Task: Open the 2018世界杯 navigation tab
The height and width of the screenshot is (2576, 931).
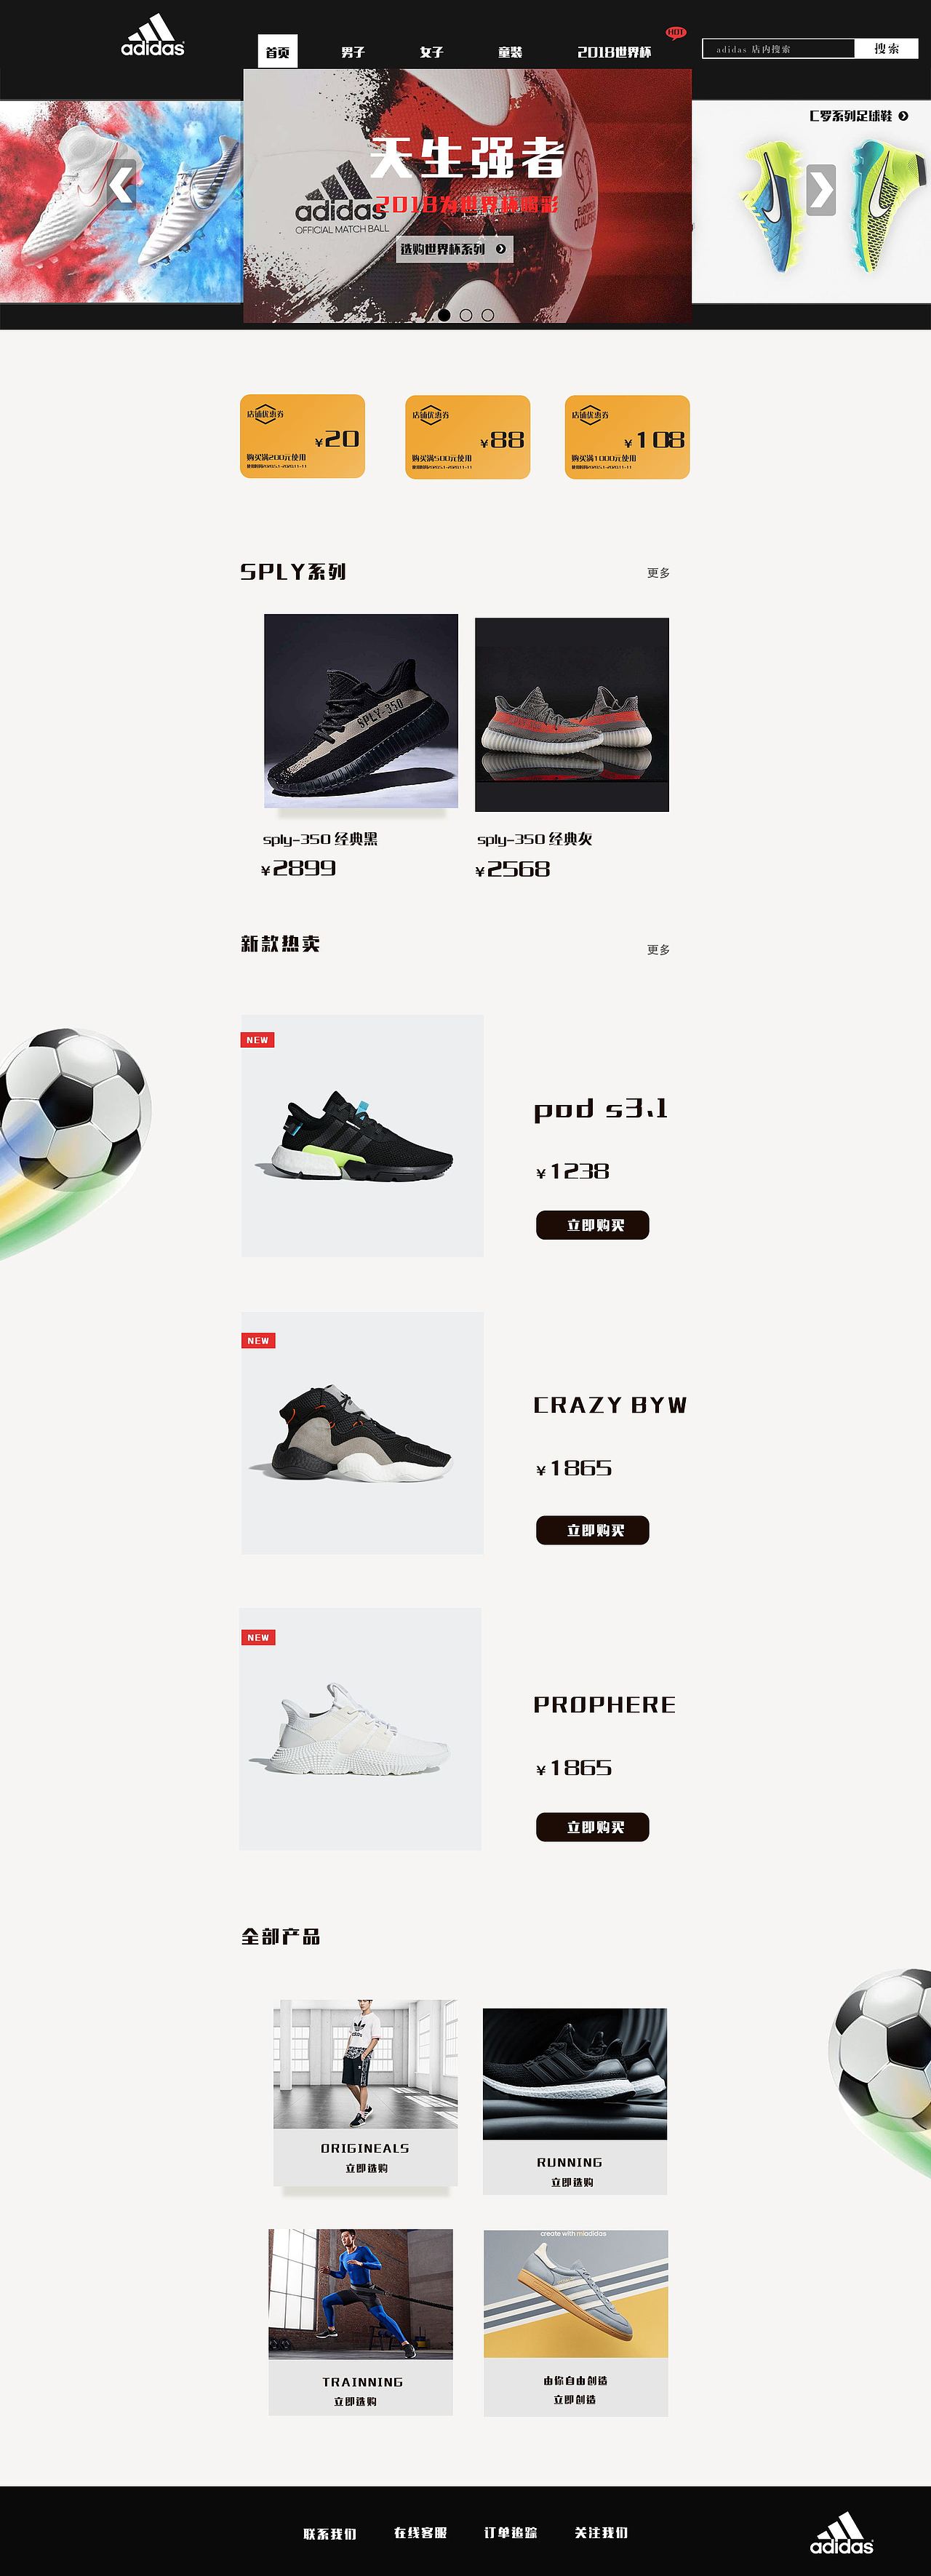Action: pos(614,52)
